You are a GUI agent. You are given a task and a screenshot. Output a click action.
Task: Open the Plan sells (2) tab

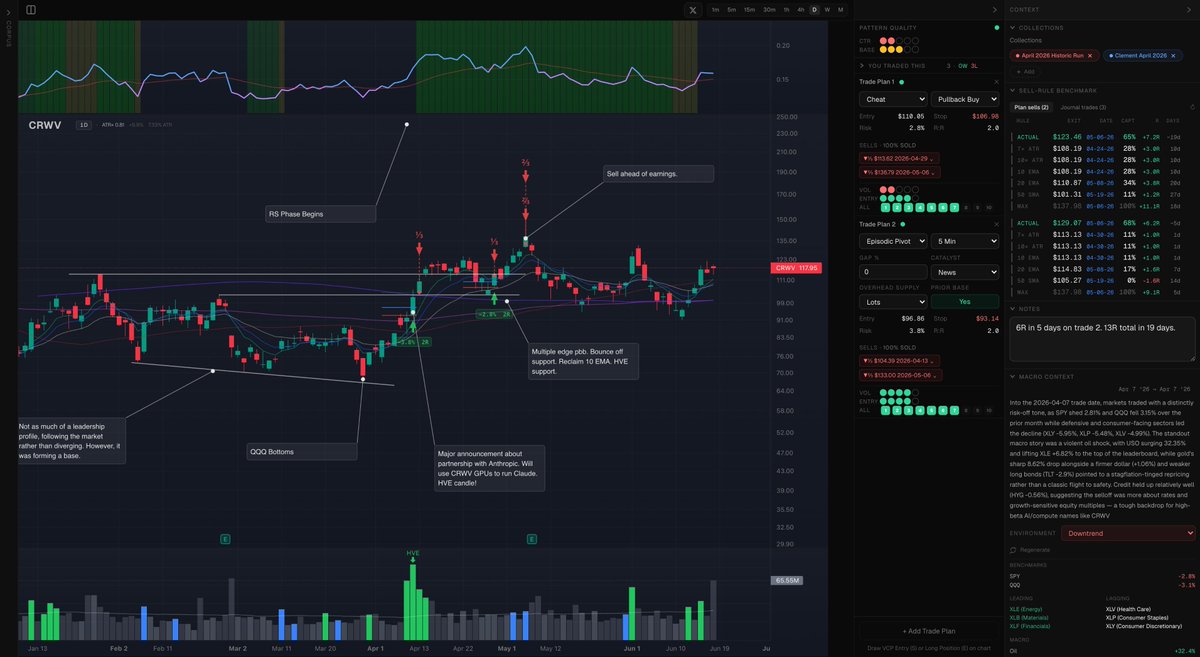(1031, 107)
